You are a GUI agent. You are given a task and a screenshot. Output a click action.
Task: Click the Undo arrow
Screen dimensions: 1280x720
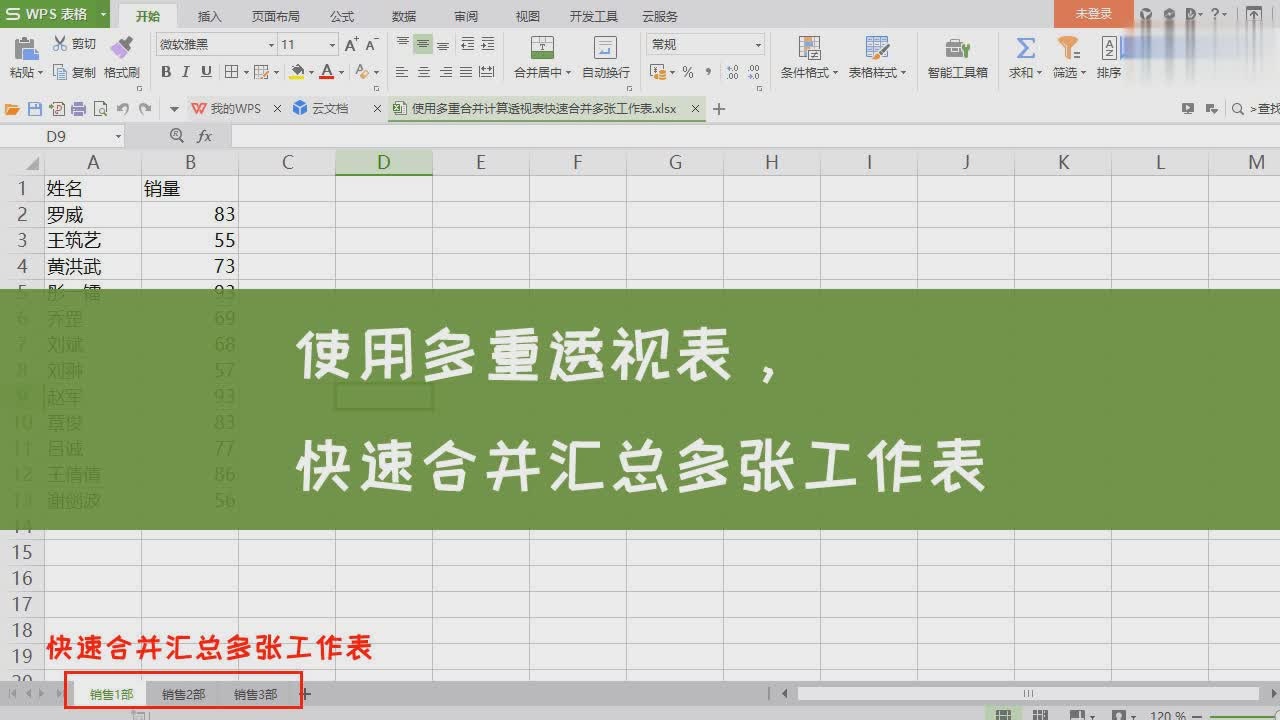coord(122,108)
